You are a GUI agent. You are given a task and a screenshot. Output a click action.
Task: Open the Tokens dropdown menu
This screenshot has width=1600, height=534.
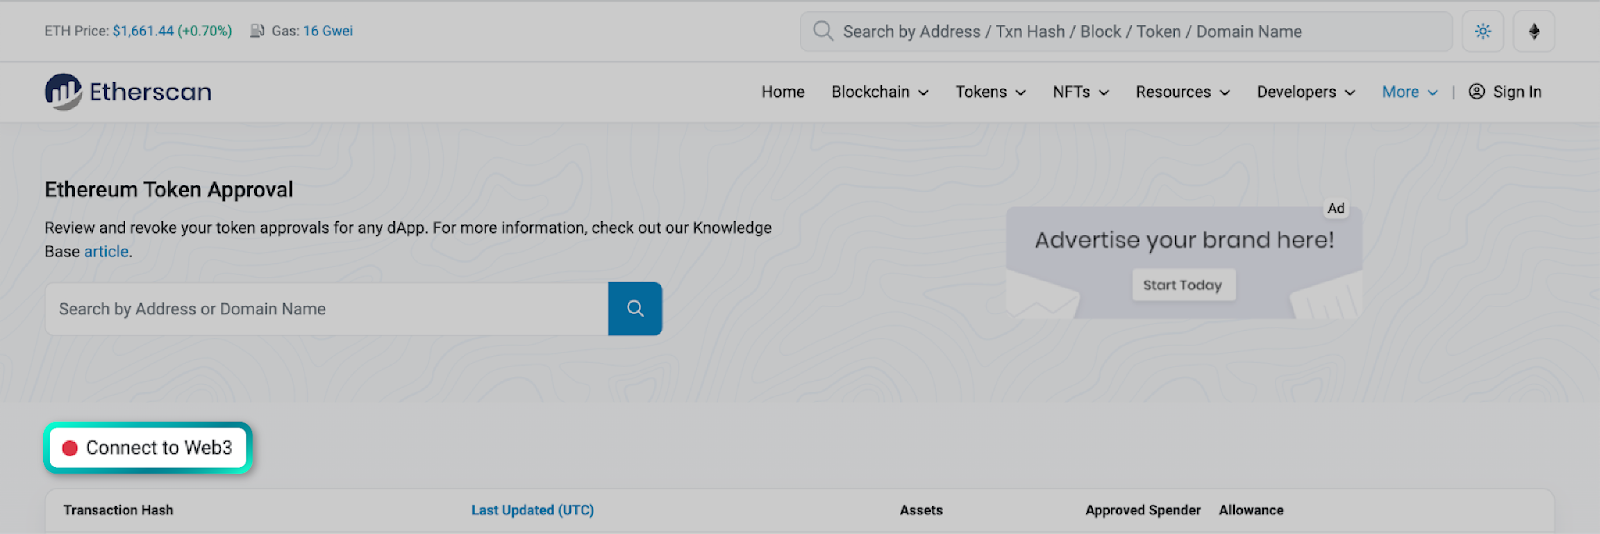[x=990, y=92]
